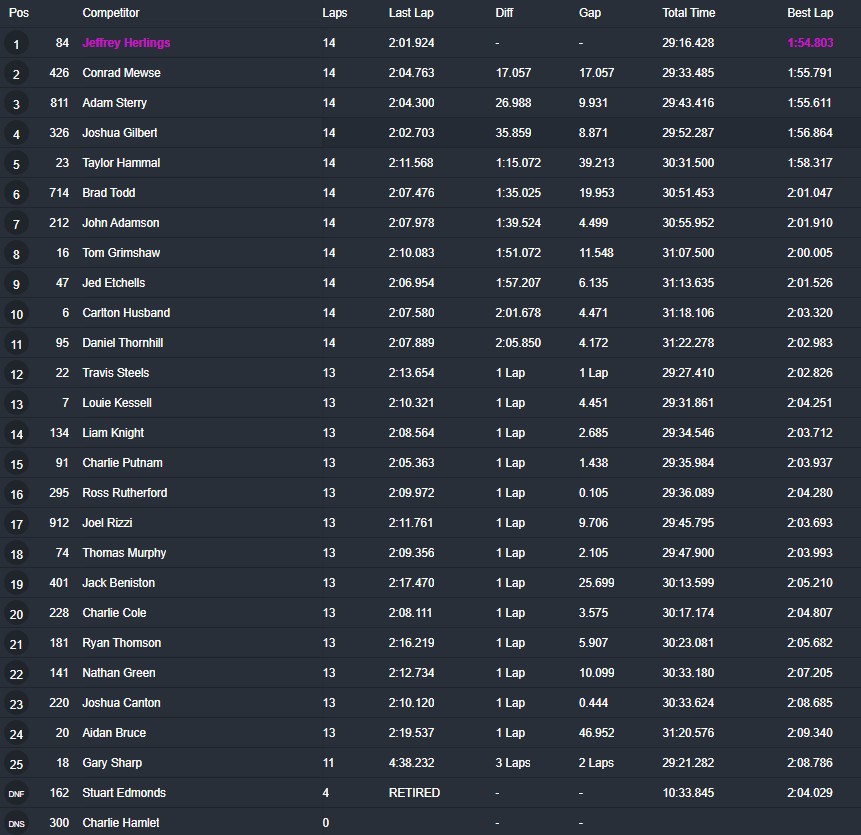Select Travis Steels competitor name
This screenshot has height=835, width=861.
(116, 373)
